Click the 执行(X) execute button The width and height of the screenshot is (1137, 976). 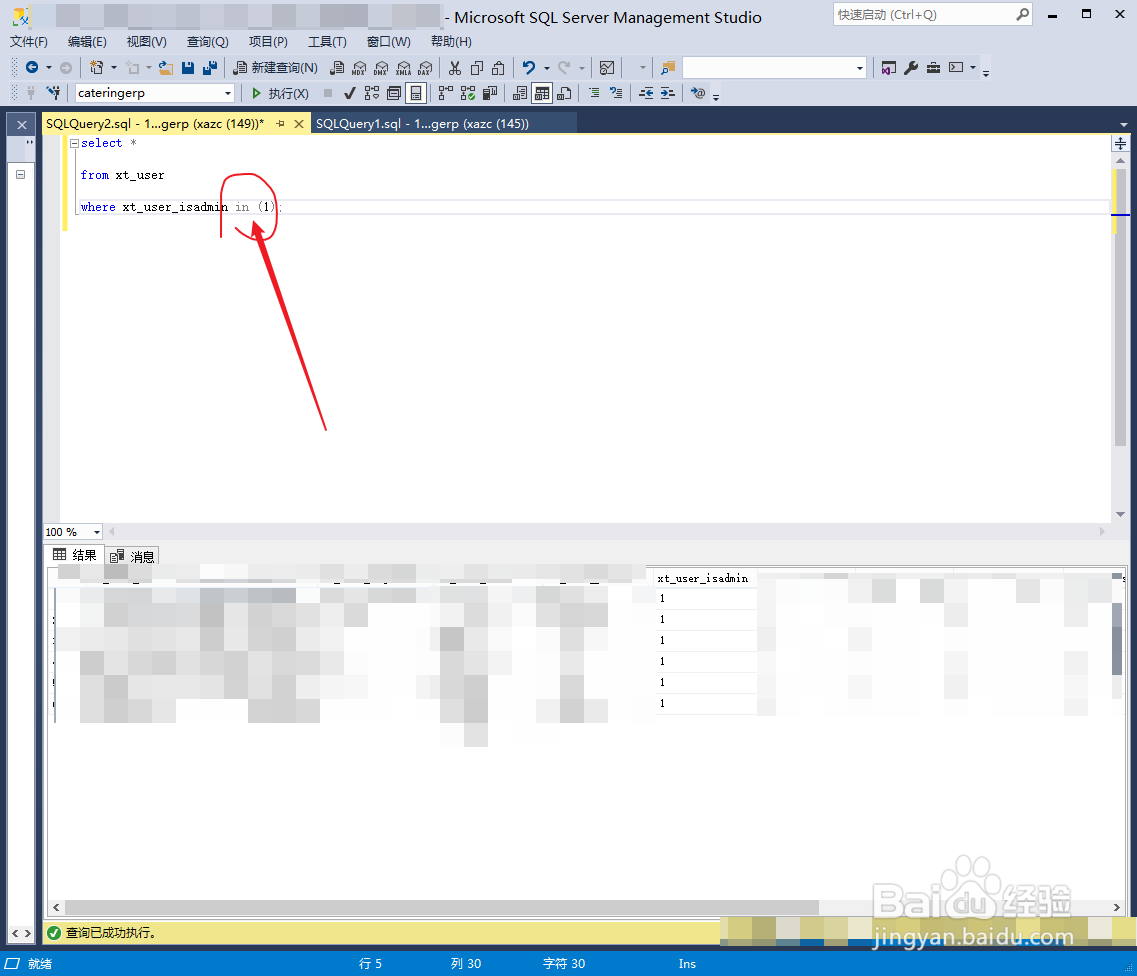(x=281, y=93)
